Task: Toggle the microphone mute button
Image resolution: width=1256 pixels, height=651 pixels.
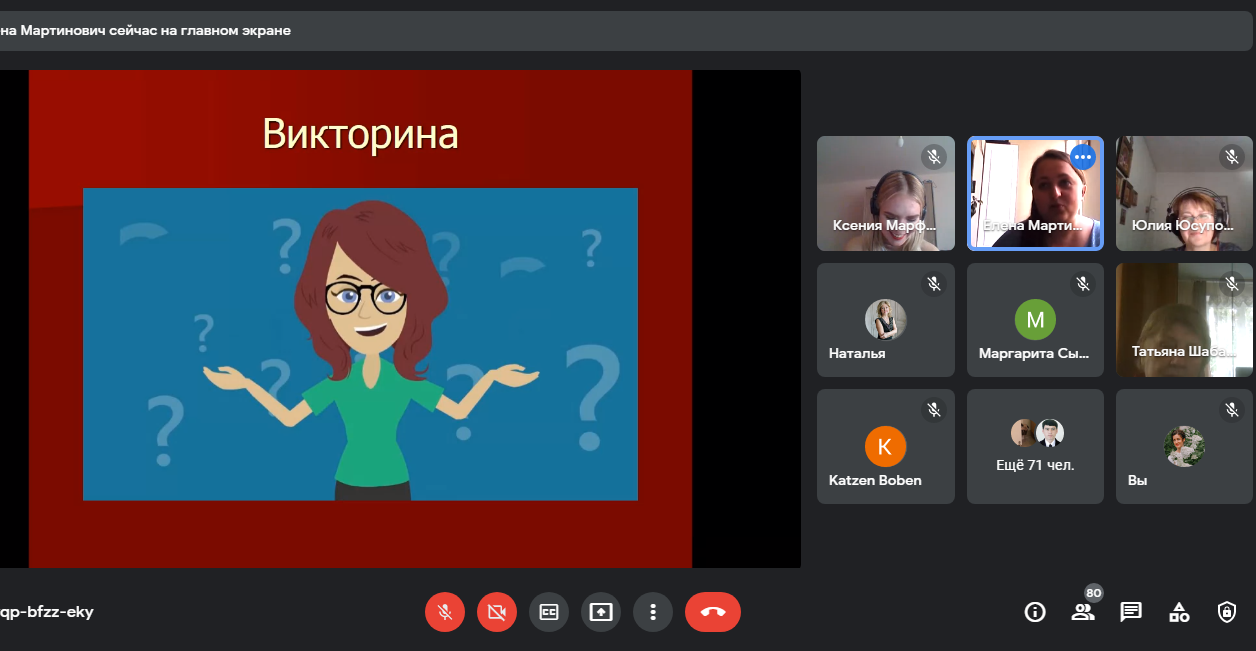Action: click(445, 612)
